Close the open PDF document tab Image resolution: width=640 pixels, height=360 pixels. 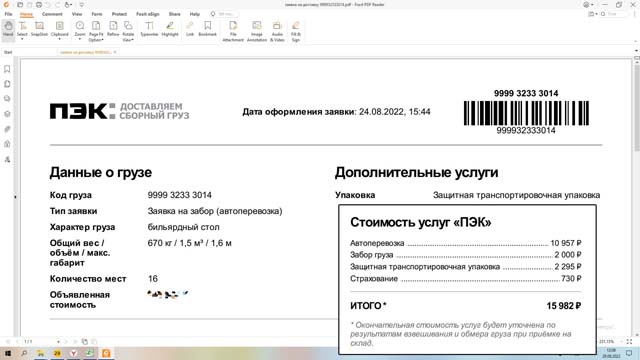coord(115,52)
